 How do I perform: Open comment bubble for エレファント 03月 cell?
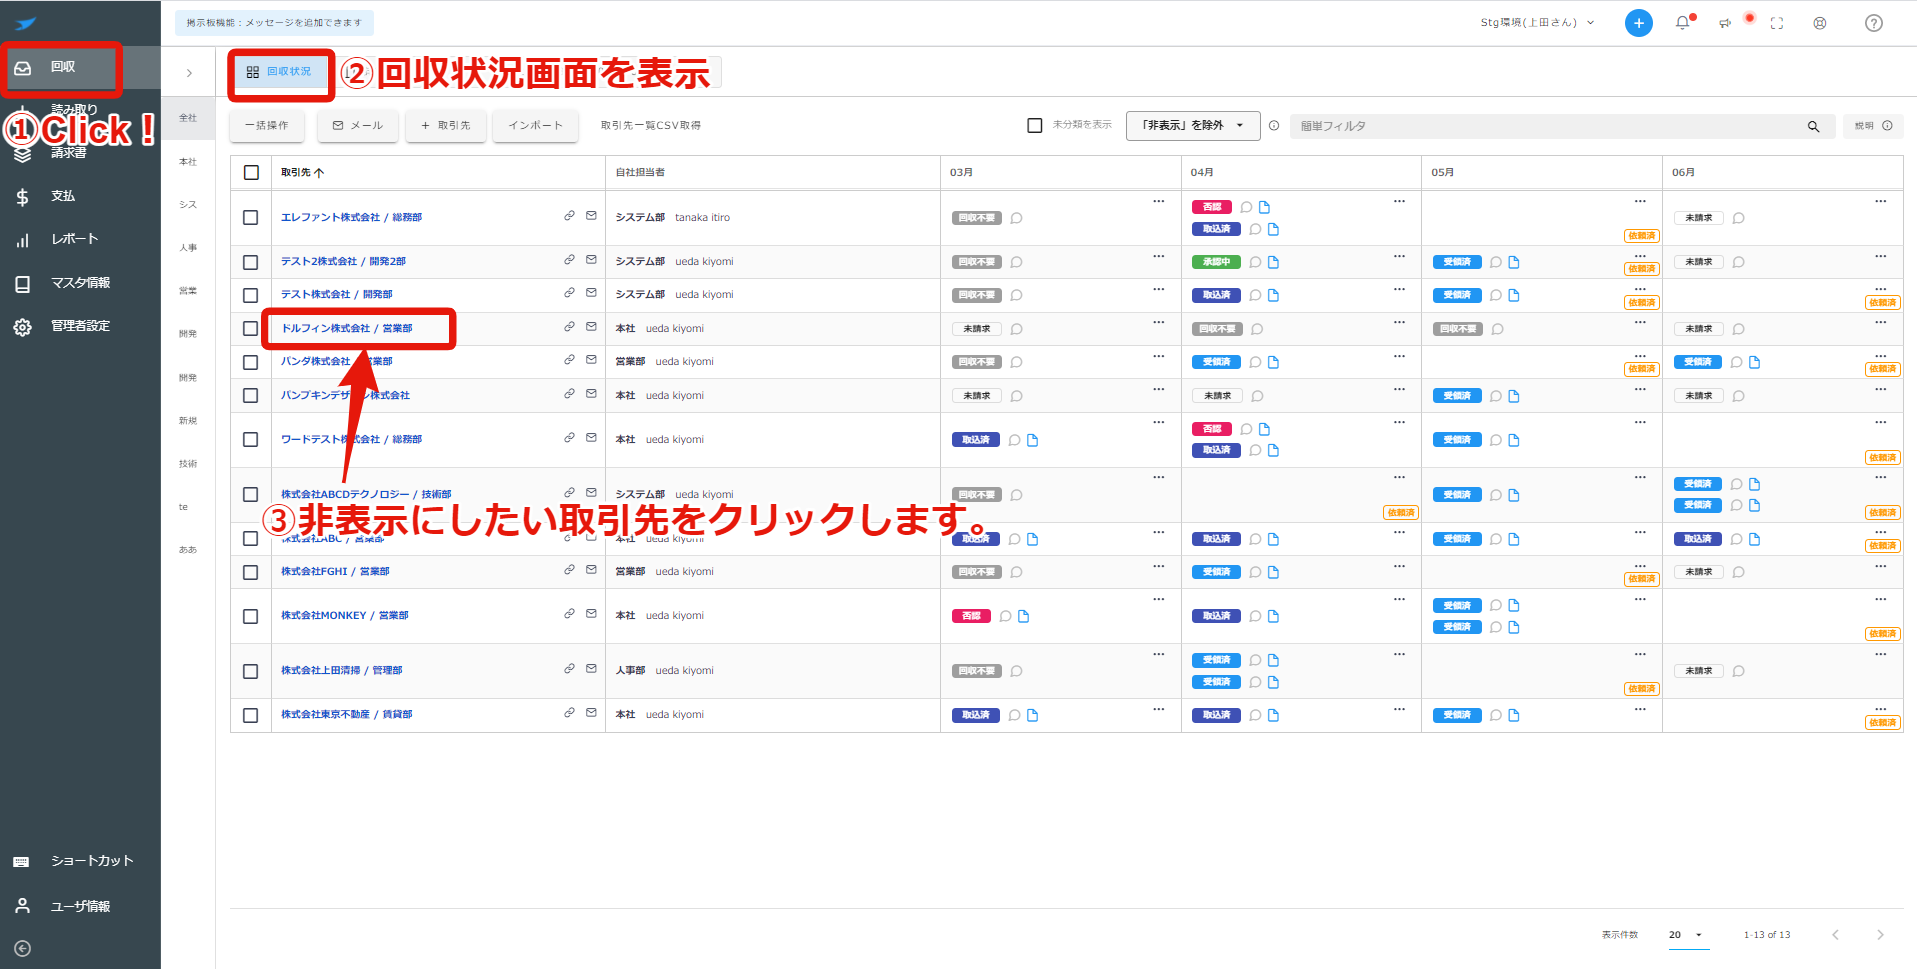point(1016,218)
